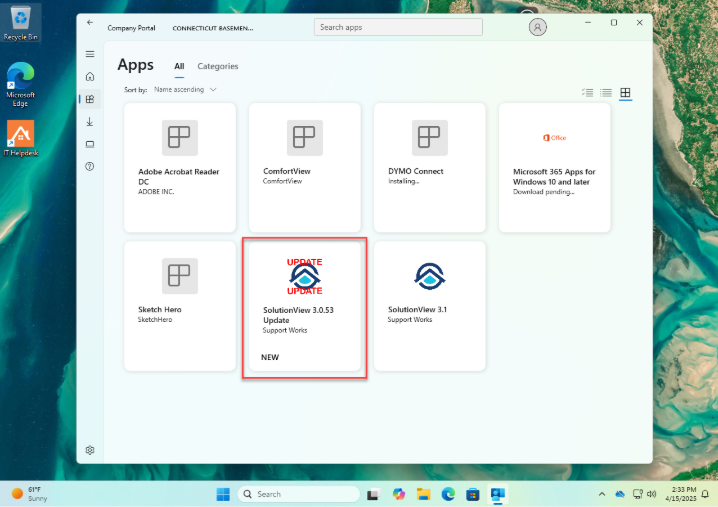This screenshot has width=718, height=507.
Task: Click in the Search apps field
Action: (x=398, y=27)
